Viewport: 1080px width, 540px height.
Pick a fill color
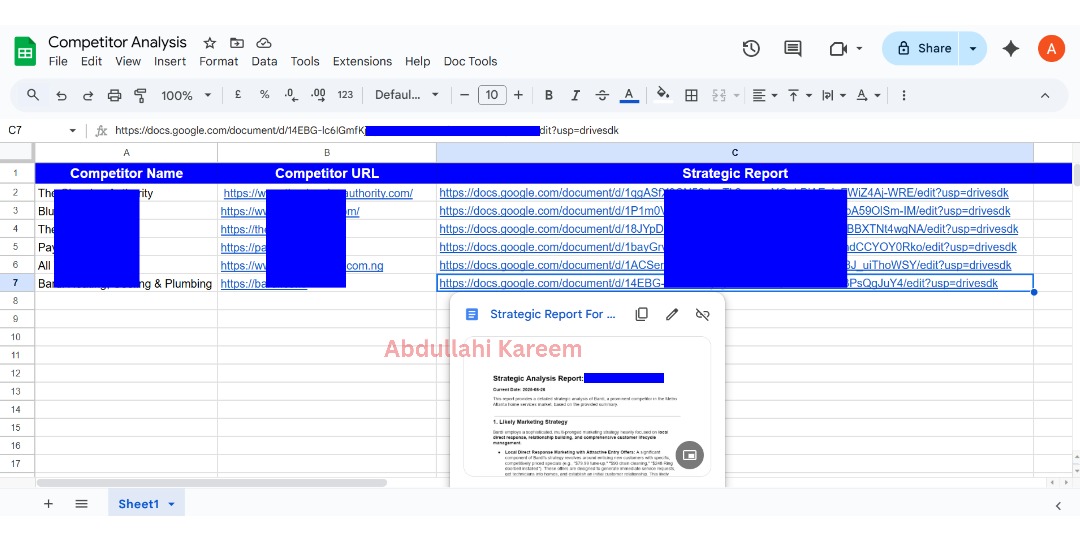[x=663, y=95]
